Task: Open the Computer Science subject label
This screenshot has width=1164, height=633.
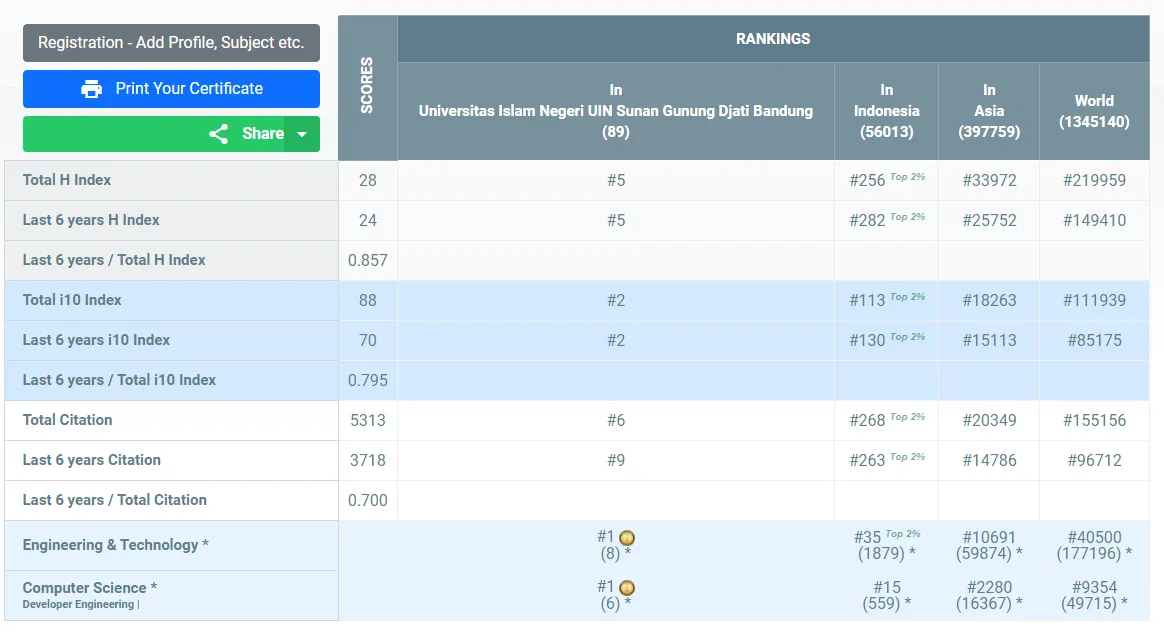Action: (x=89, y=588)
